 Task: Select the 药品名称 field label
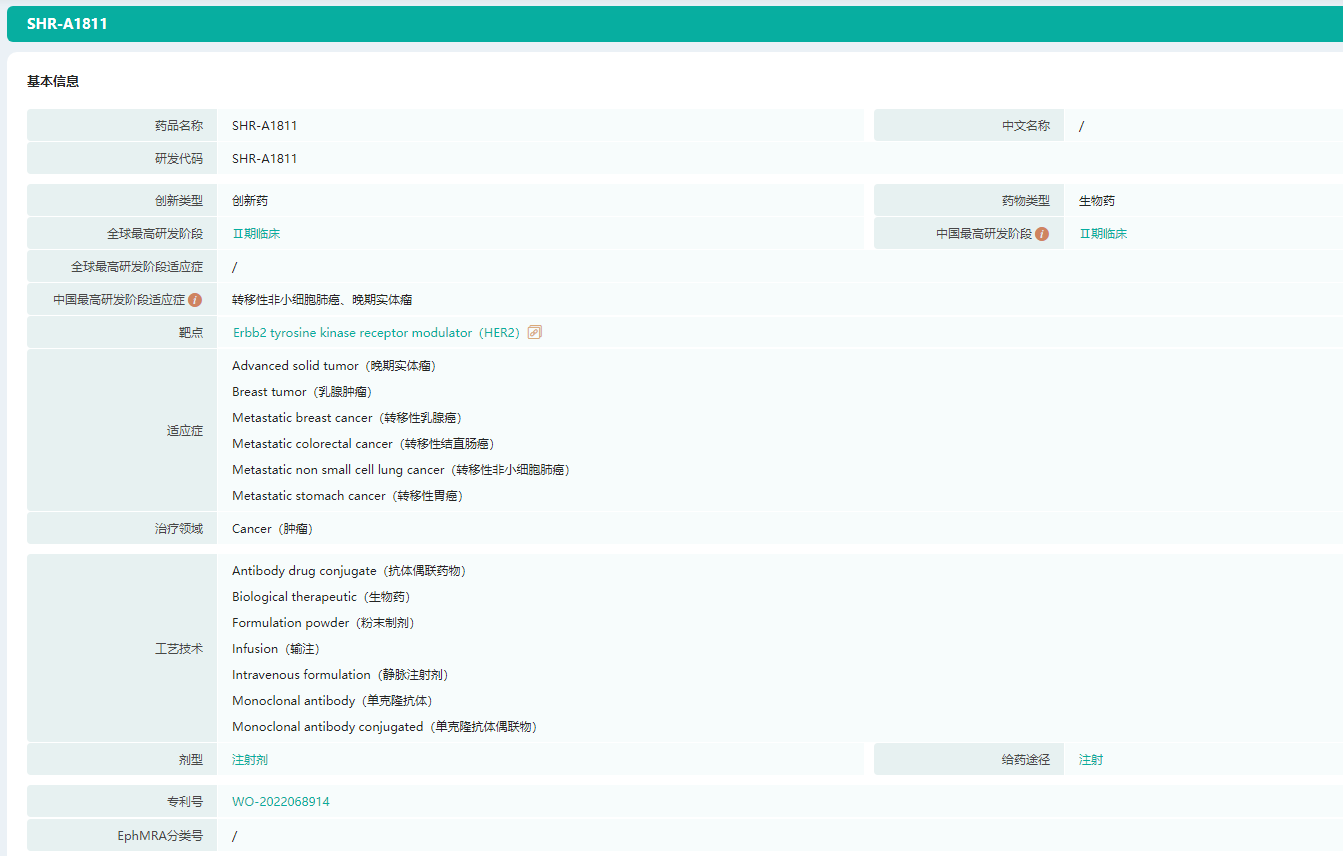tap(179, 126)
